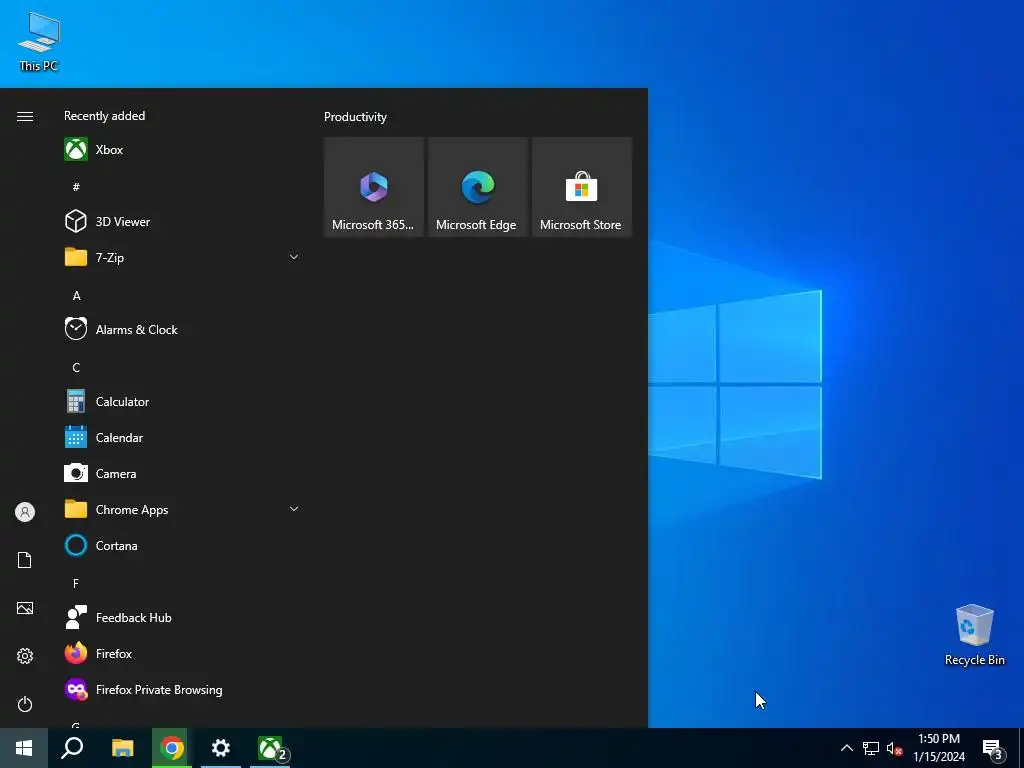Image resolution: width=1024 pixels, height=768 pixels.
Task: Switch to Chrome on taskbar
Action: (172, 748)
